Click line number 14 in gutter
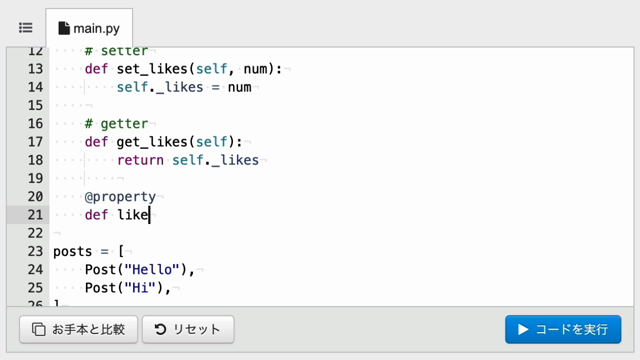This screenshot has height=360, width=640. 35,87
